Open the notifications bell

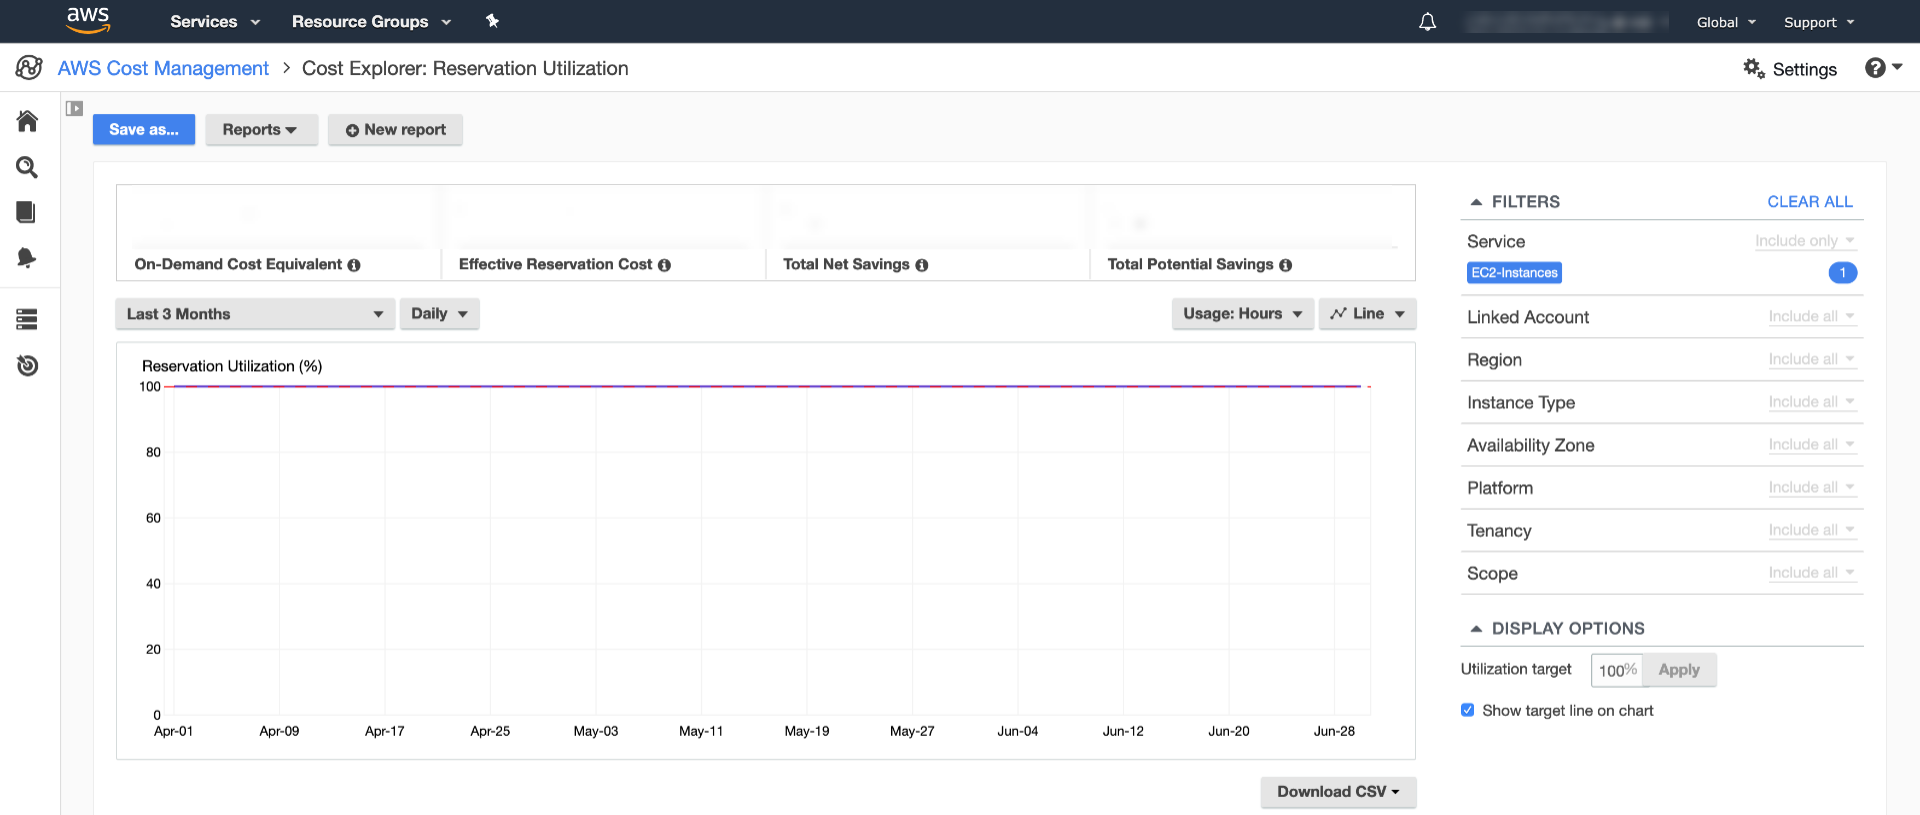click(x=1427, y=22)
